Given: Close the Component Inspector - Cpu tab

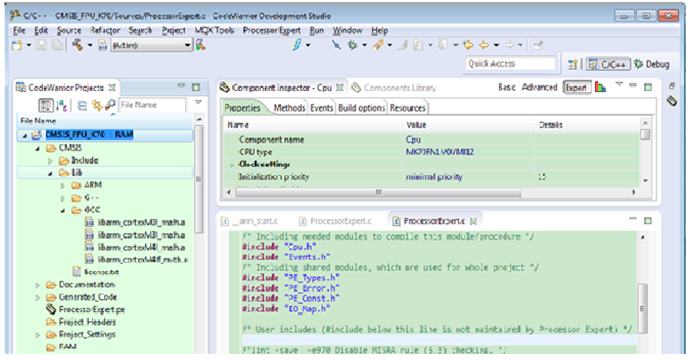Looking at the screenshot, I should [339, 87].
